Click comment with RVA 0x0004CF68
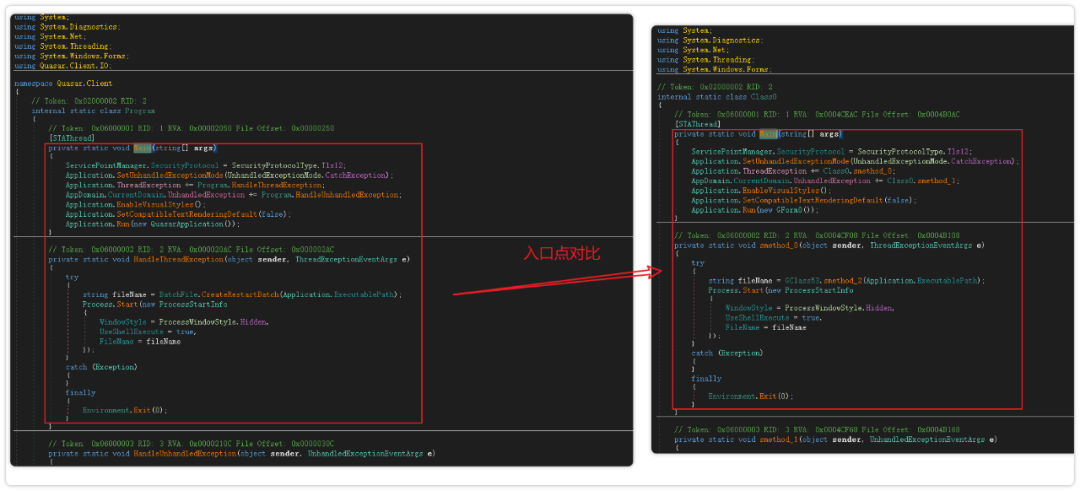Image resolution: width=1080 pixels, height=491 pixels. pos(818,430)
